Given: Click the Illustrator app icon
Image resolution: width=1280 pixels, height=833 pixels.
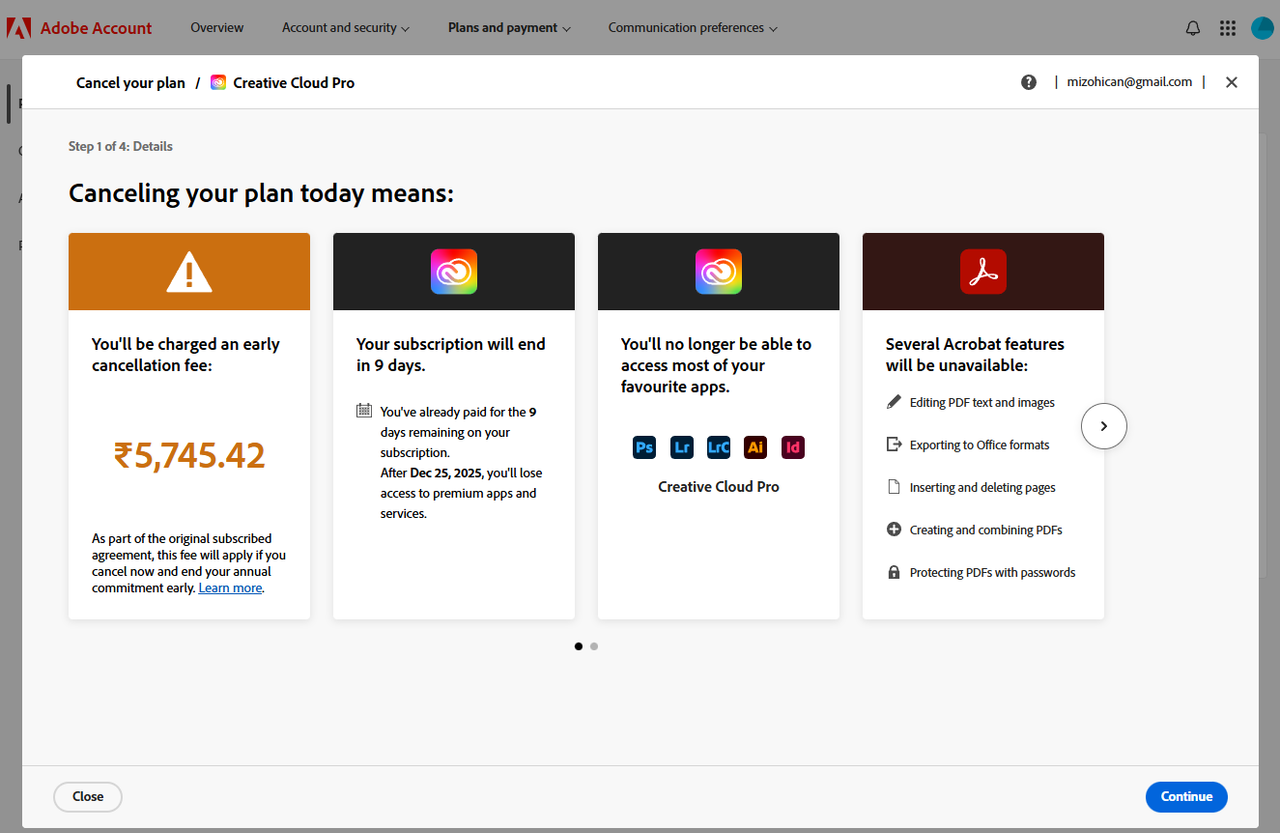Looking at the screenshot, I should pyautogui.click(x=756, y=447).
